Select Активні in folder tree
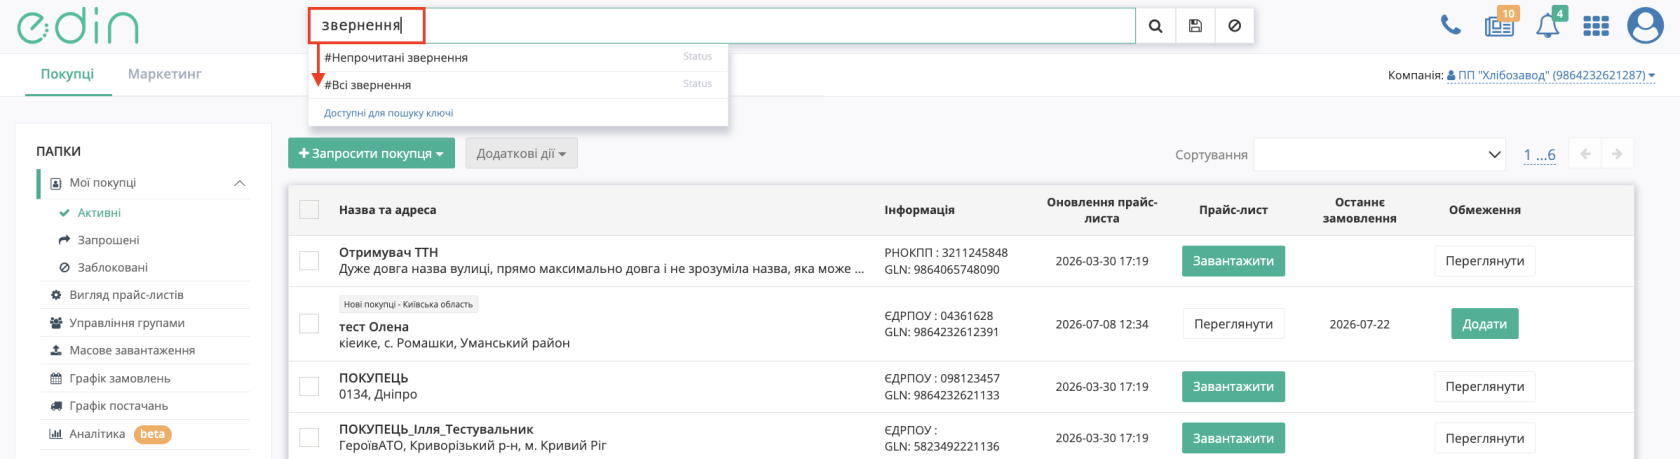Image resolution: width=1680 pixels, height=459 pixels. pos(99,212)
